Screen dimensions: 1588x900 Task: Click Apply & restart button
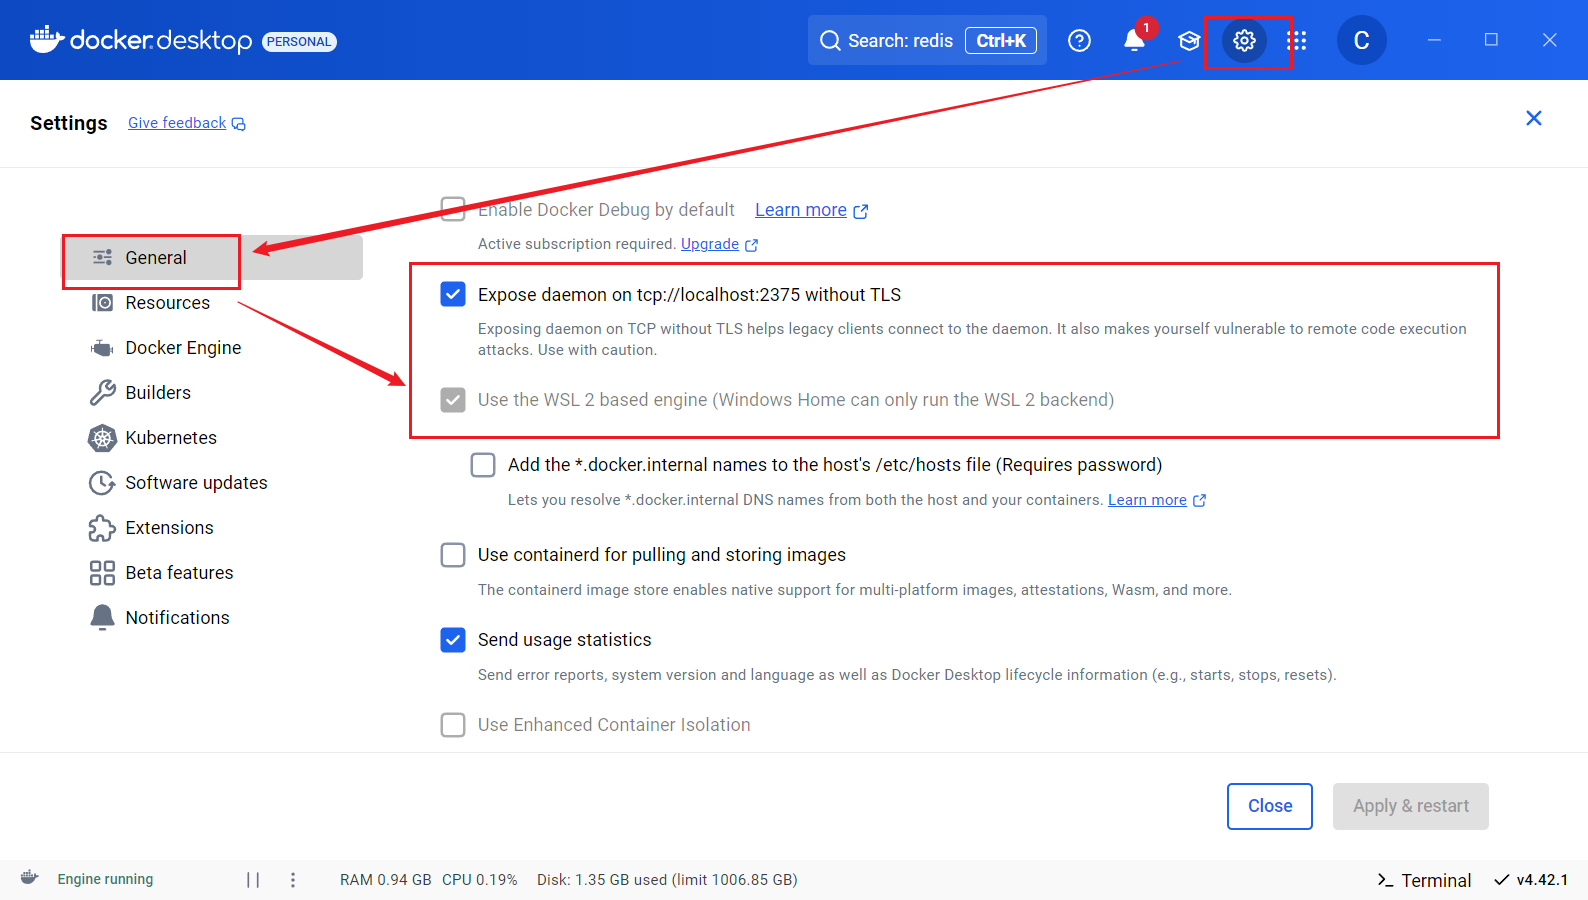click(x=1411, y=806)
